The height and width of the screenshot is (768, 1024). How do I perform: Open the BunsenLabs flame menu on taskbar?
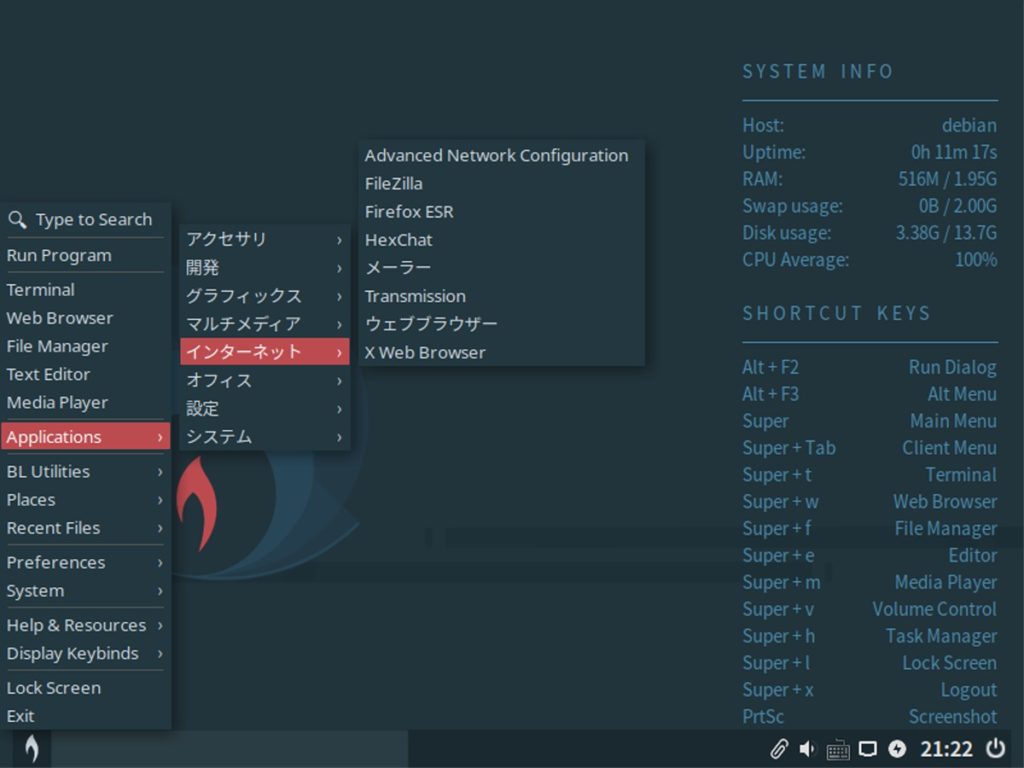(30, 747)
